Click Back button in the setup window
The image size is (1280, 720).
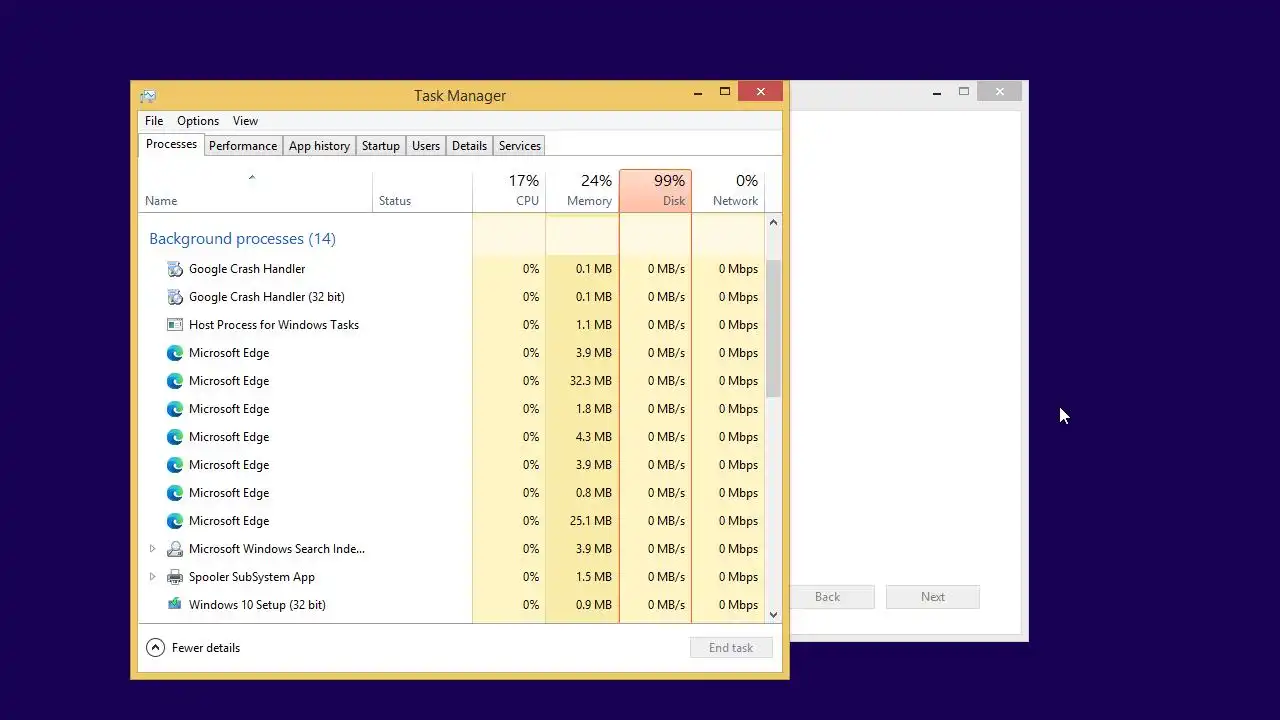pos(828,597)
